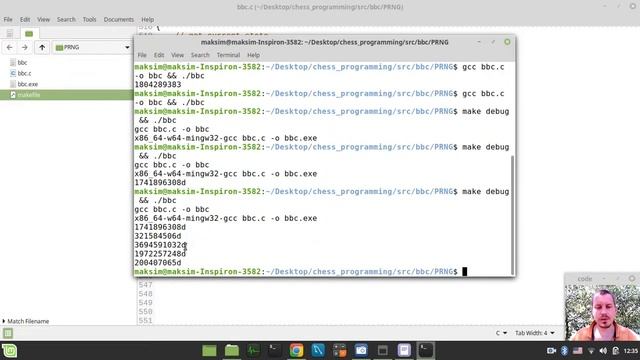Select makefile in the file browser

29,95
